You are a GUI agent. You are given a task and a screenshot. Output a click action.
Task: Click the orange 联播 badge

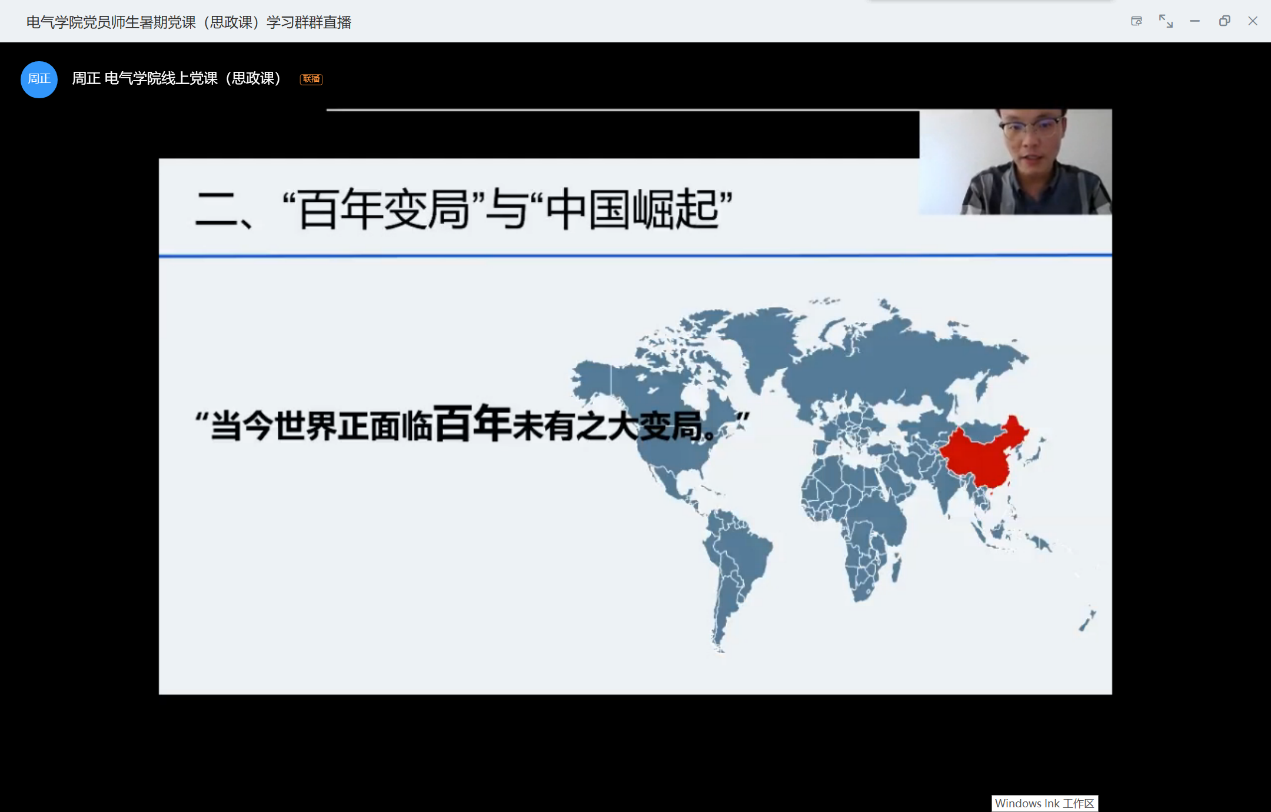311,79
